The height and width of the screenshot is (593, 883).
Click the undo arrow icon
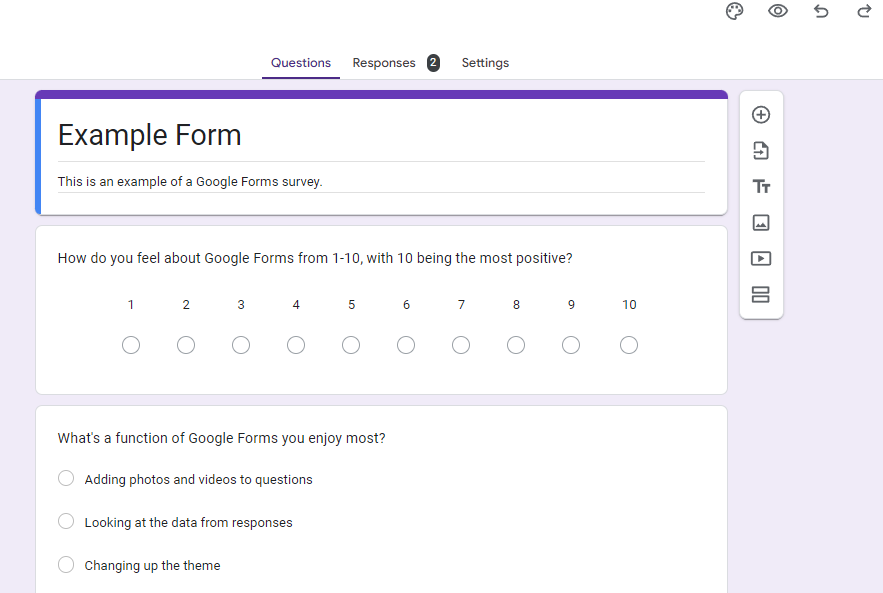tap(821, 11)
